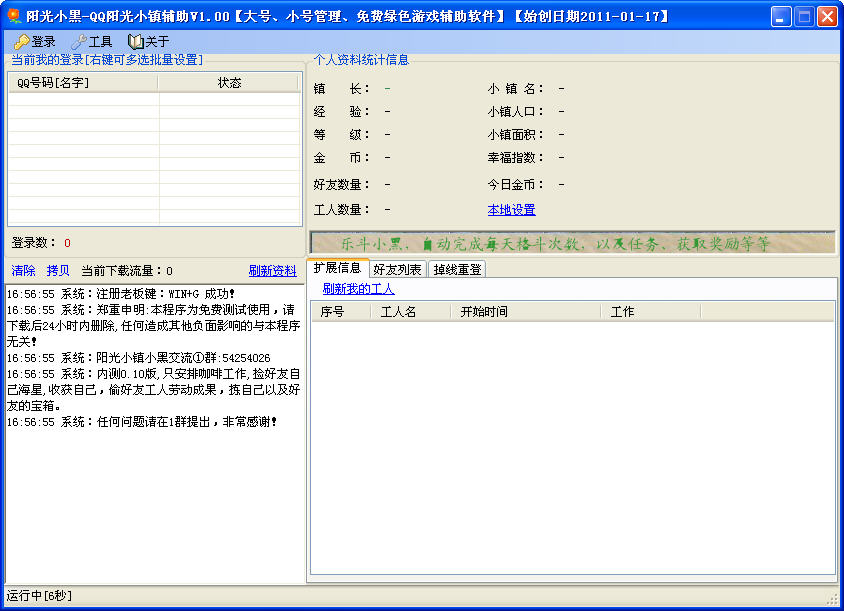Viewport: 844px width, 611px height.
Task: Click the 登录数 label
Action: click(x=33, y=243)
